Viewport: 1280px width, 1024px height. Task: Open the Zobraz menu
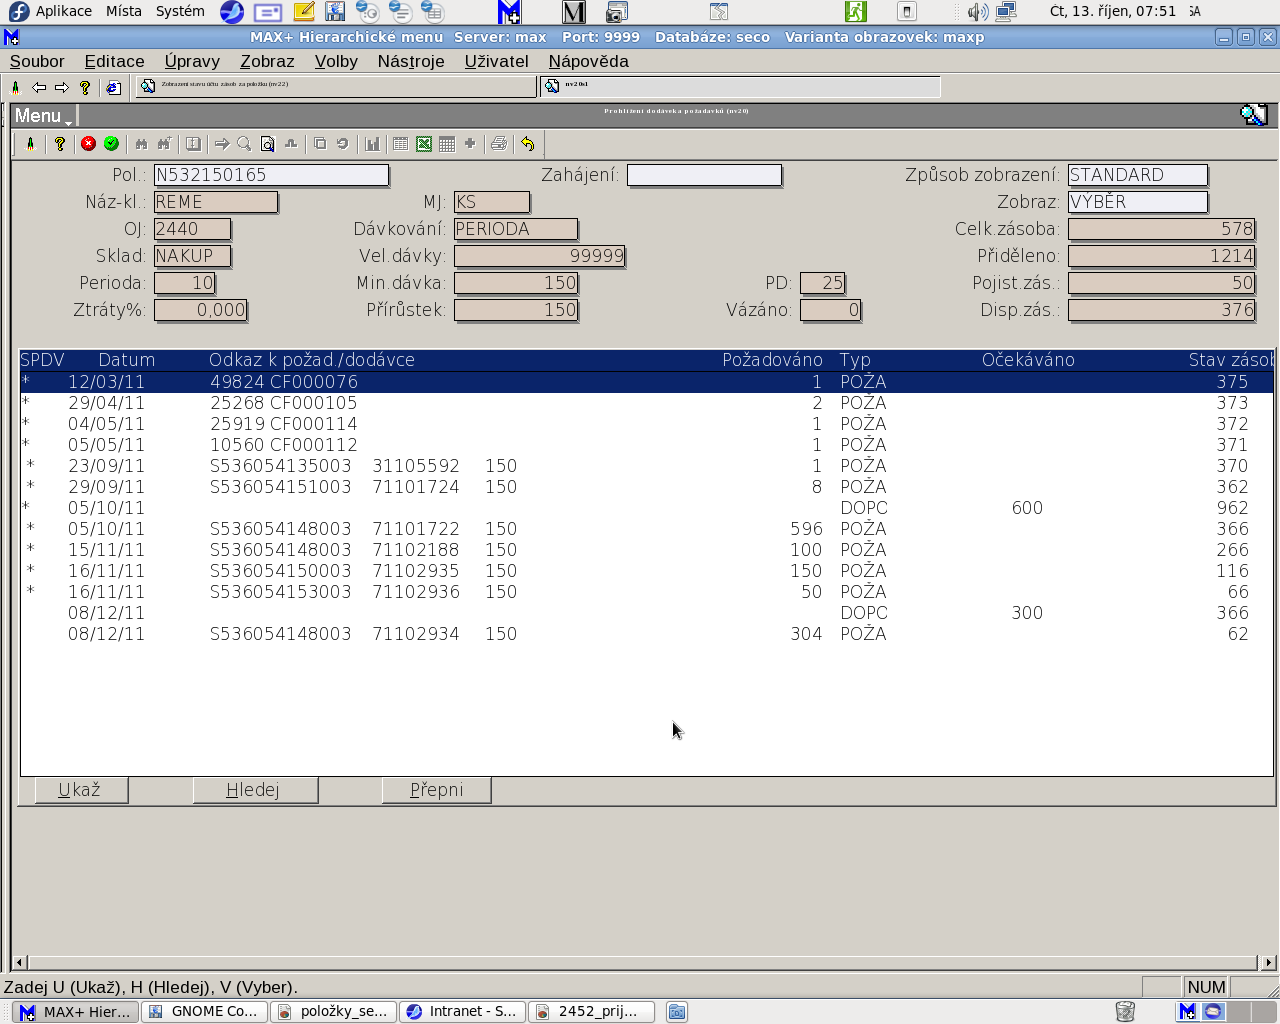tap(267, 61)
